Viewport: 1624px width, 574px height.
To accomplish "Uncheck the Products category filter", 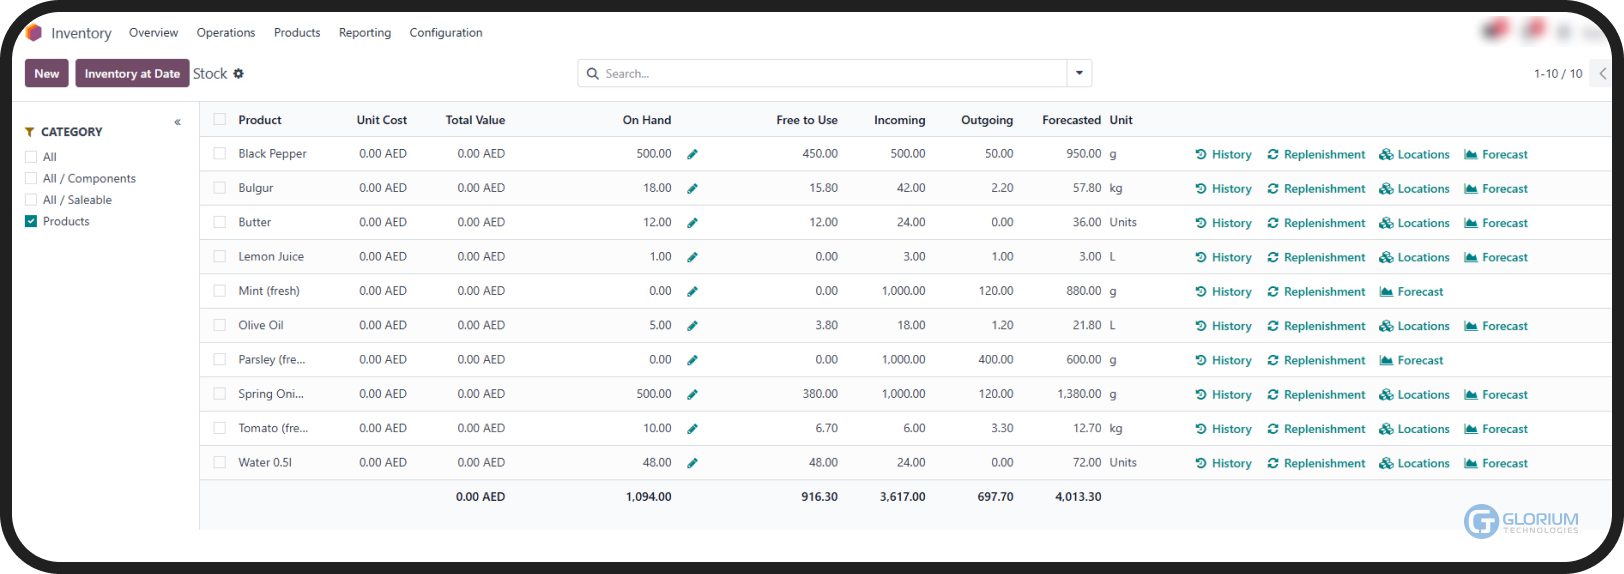I will coord(31,221).
